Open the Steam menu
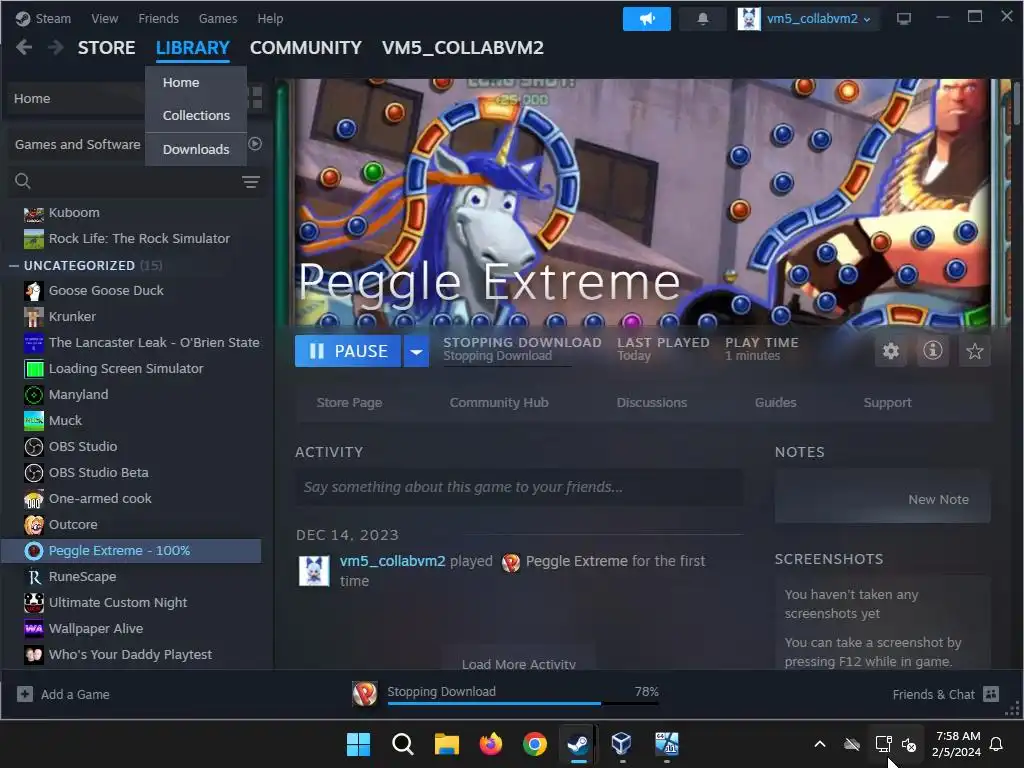The width and height of the screenshot is (1024, 768). [x=53, y=18]
